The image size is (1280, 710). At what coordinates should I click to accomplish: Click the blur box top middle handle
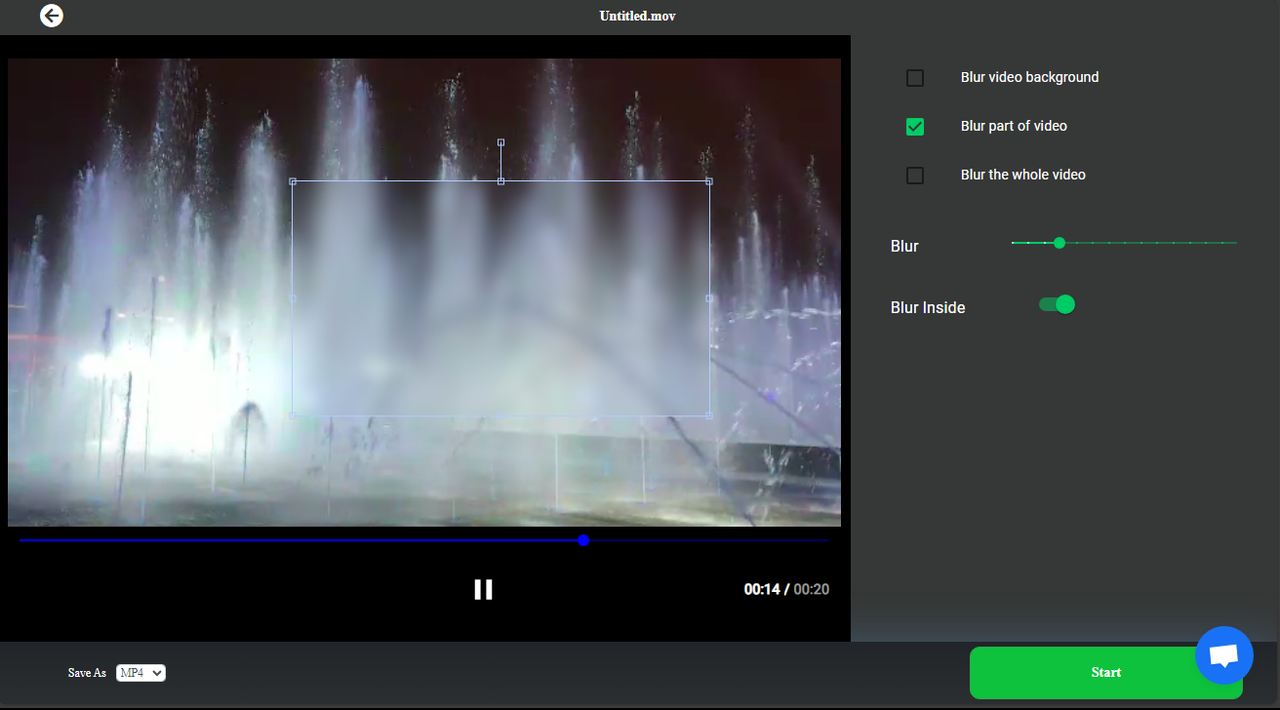[501, 181]
